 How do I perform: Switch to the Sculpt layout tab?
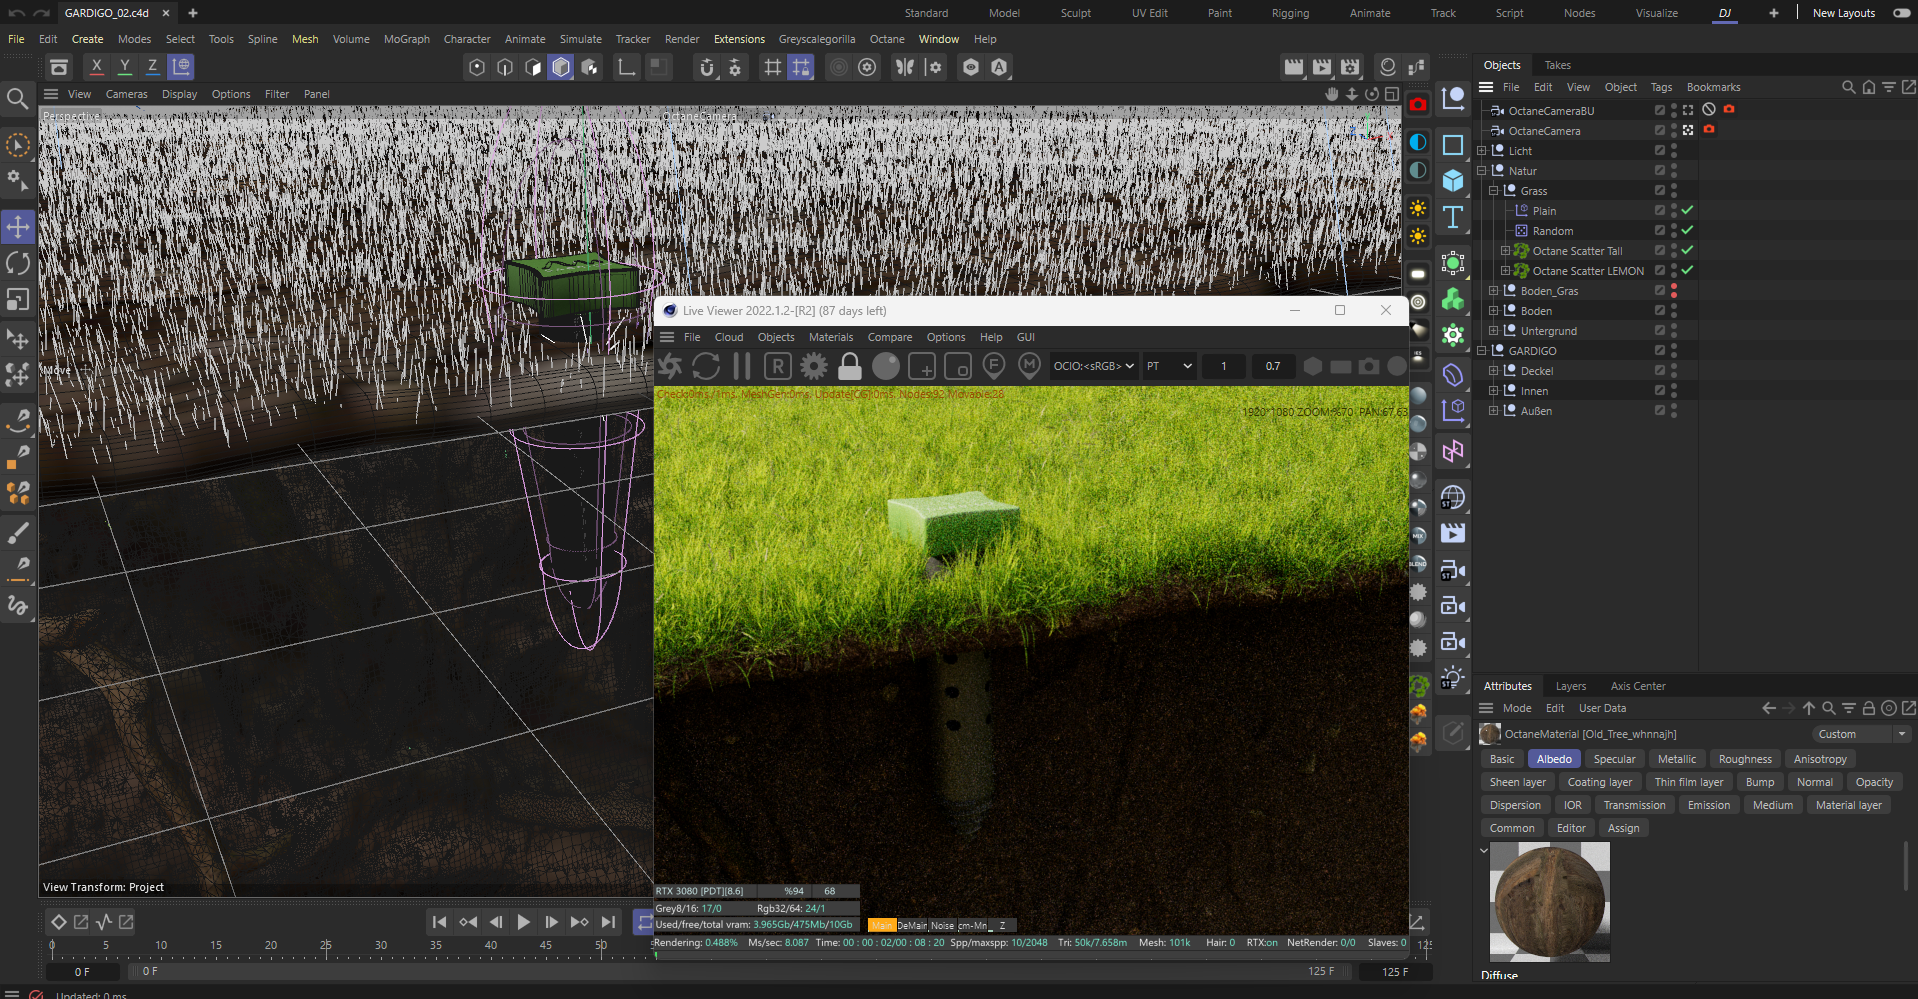pos(1076,13)
